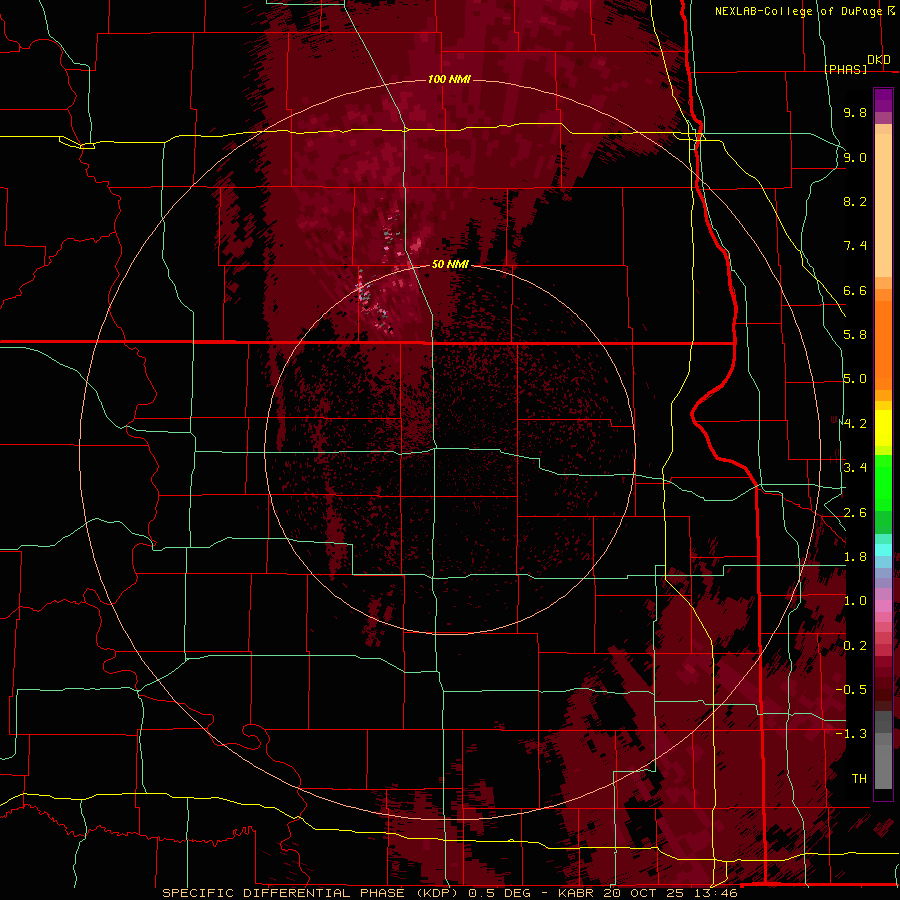Click the SPECIFIC DIFFERENTIAL PHASE (KDP) caption
Screen dimensions: 900x900
(x=310, y=893)
